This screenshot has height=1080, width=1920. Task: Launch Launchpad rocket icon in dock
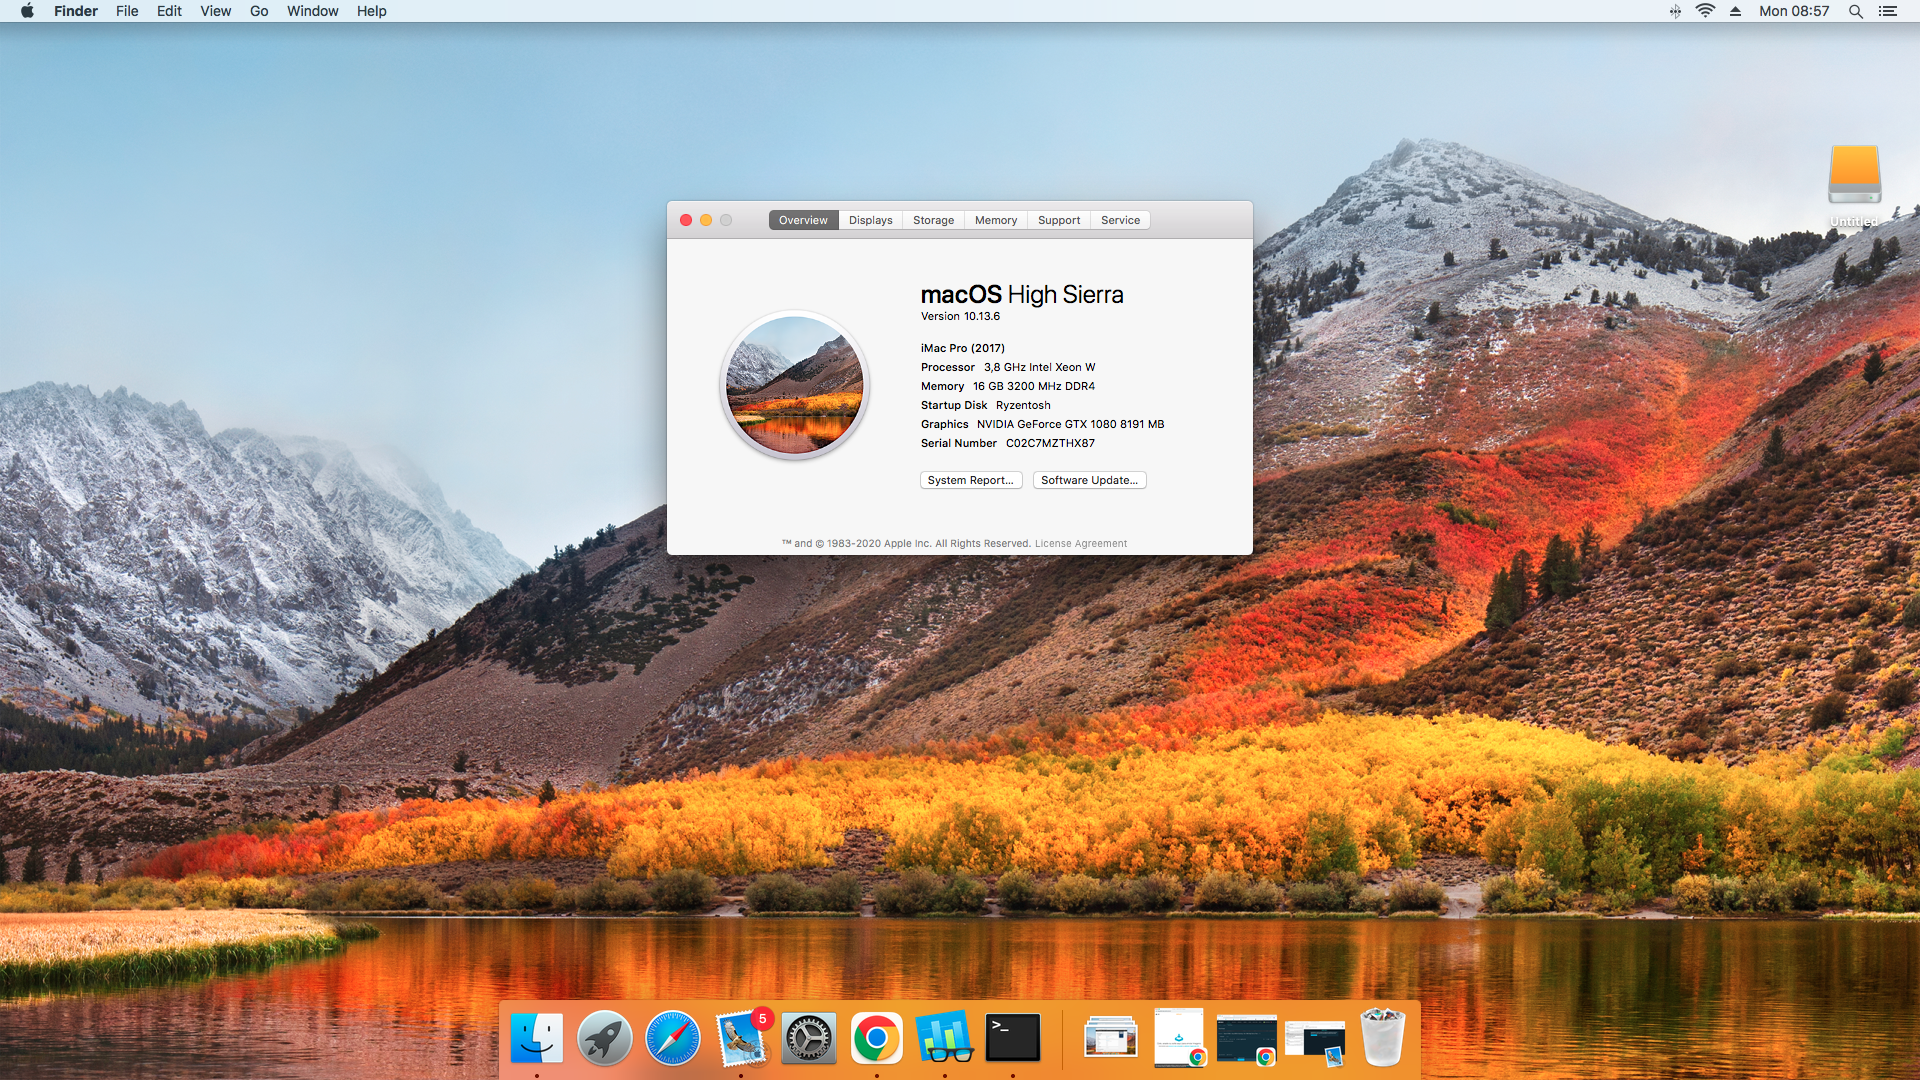(x=604, y=1038)
